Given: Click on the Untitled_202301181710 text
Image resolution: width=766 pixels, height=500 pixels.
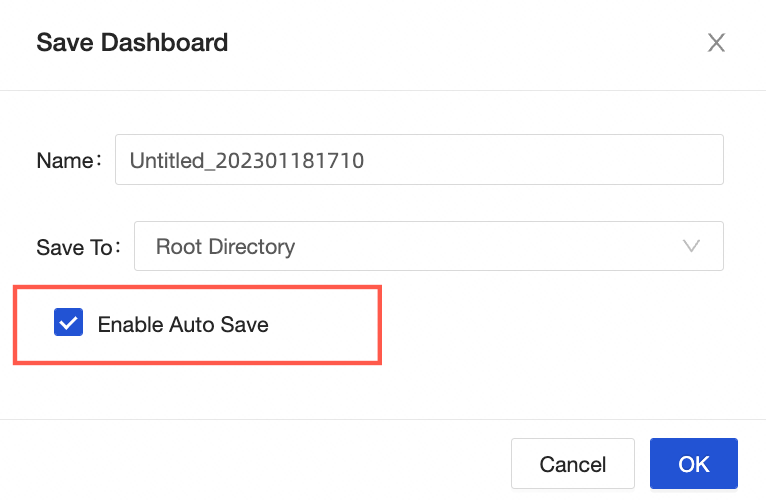Looking at the screenshot, I should pyautogui.click(x=246, y=160).
